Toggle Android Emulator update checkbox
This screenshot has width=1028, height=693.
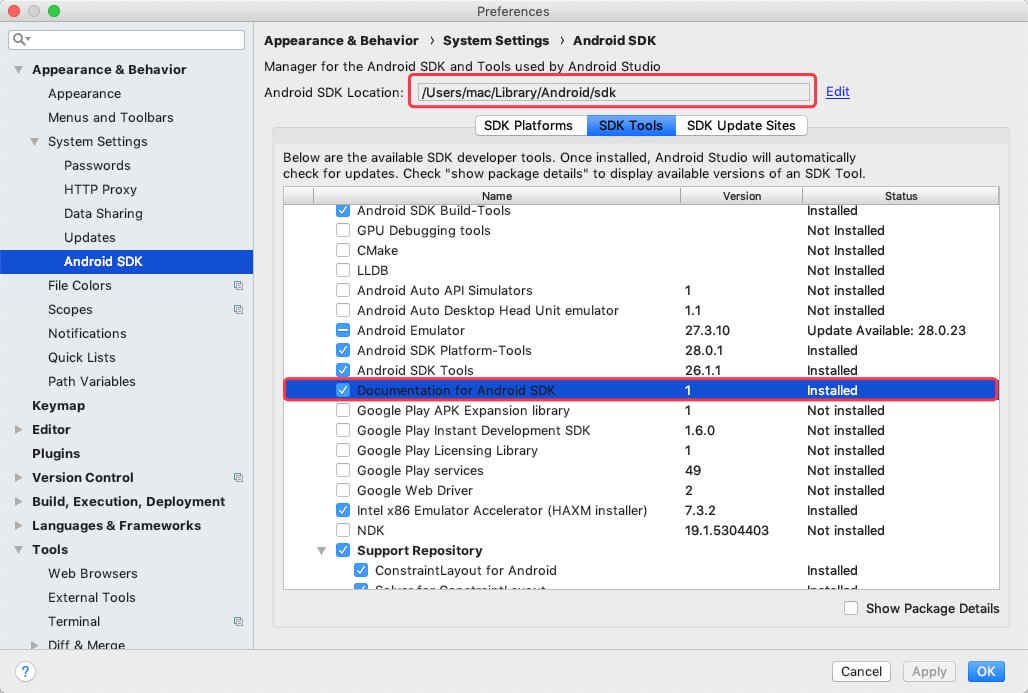pos(342,330)
